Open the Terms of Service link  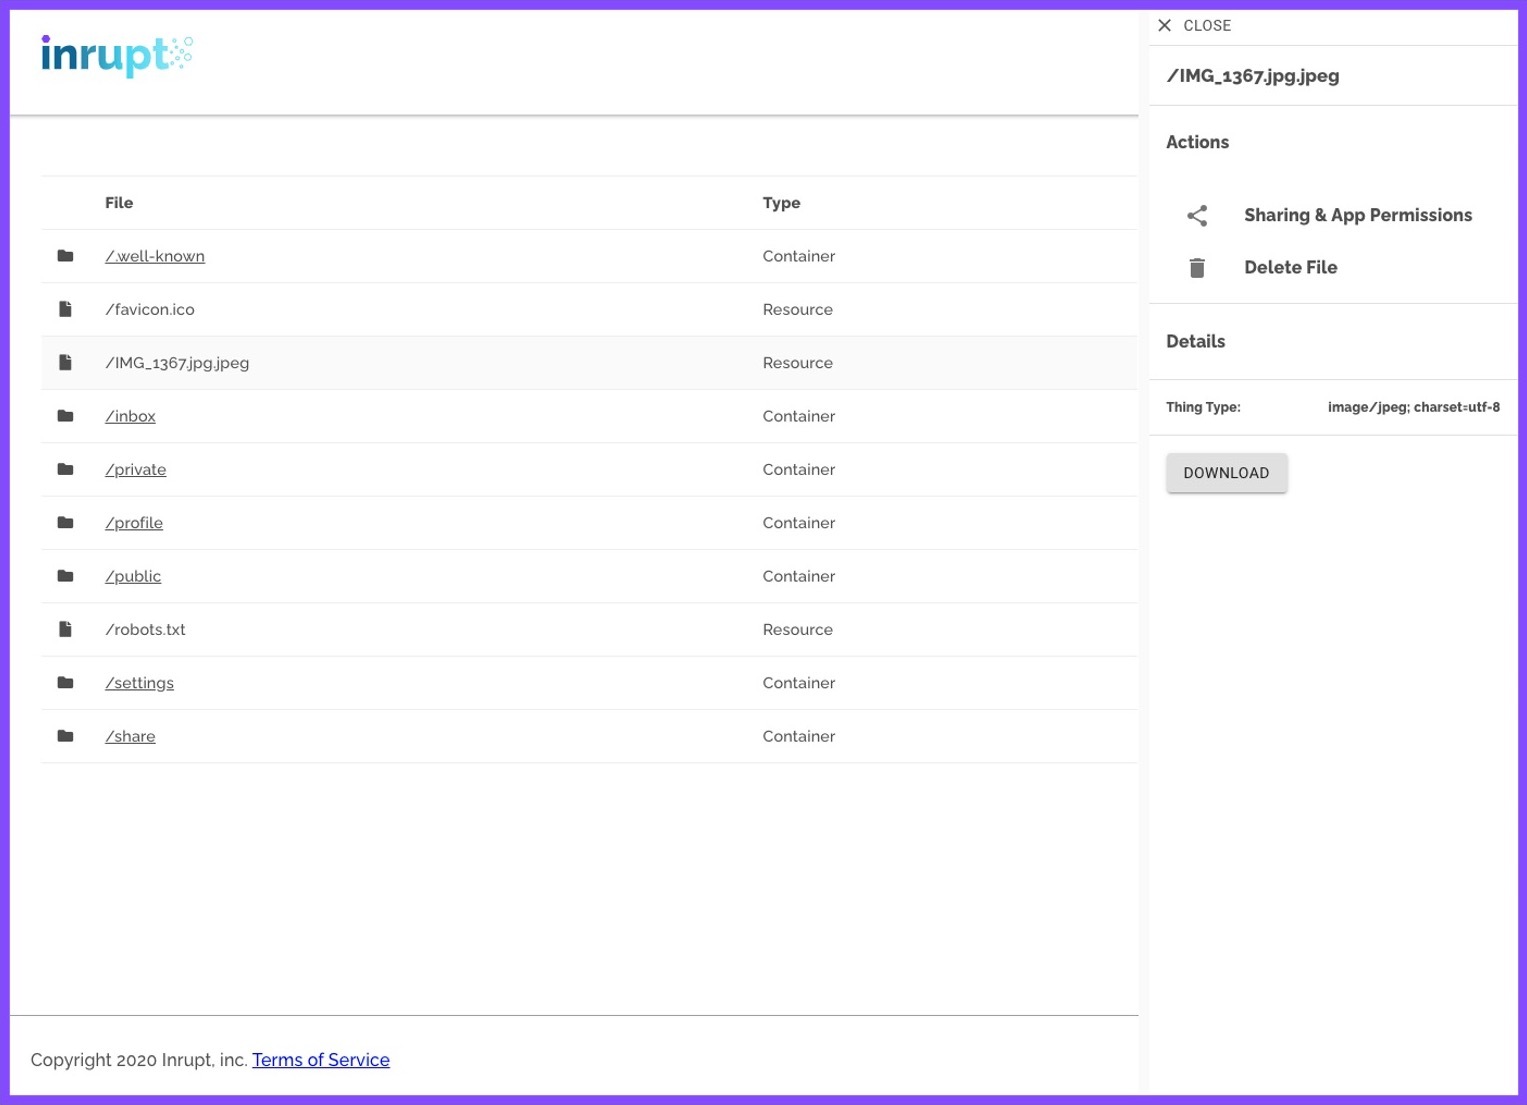click(321, 1060)
